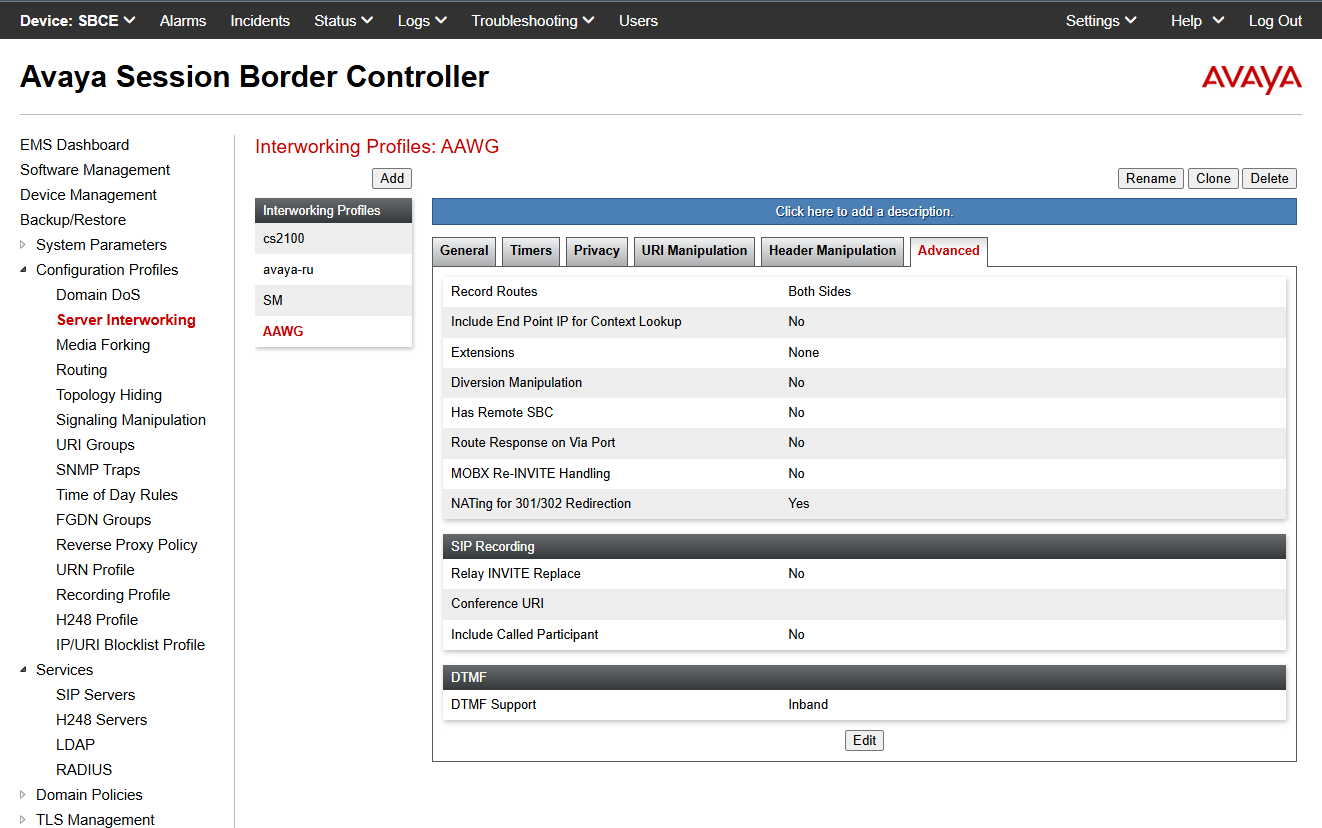
Task: Open the URI Manipulation tab
Action: (x=694, y=251)
